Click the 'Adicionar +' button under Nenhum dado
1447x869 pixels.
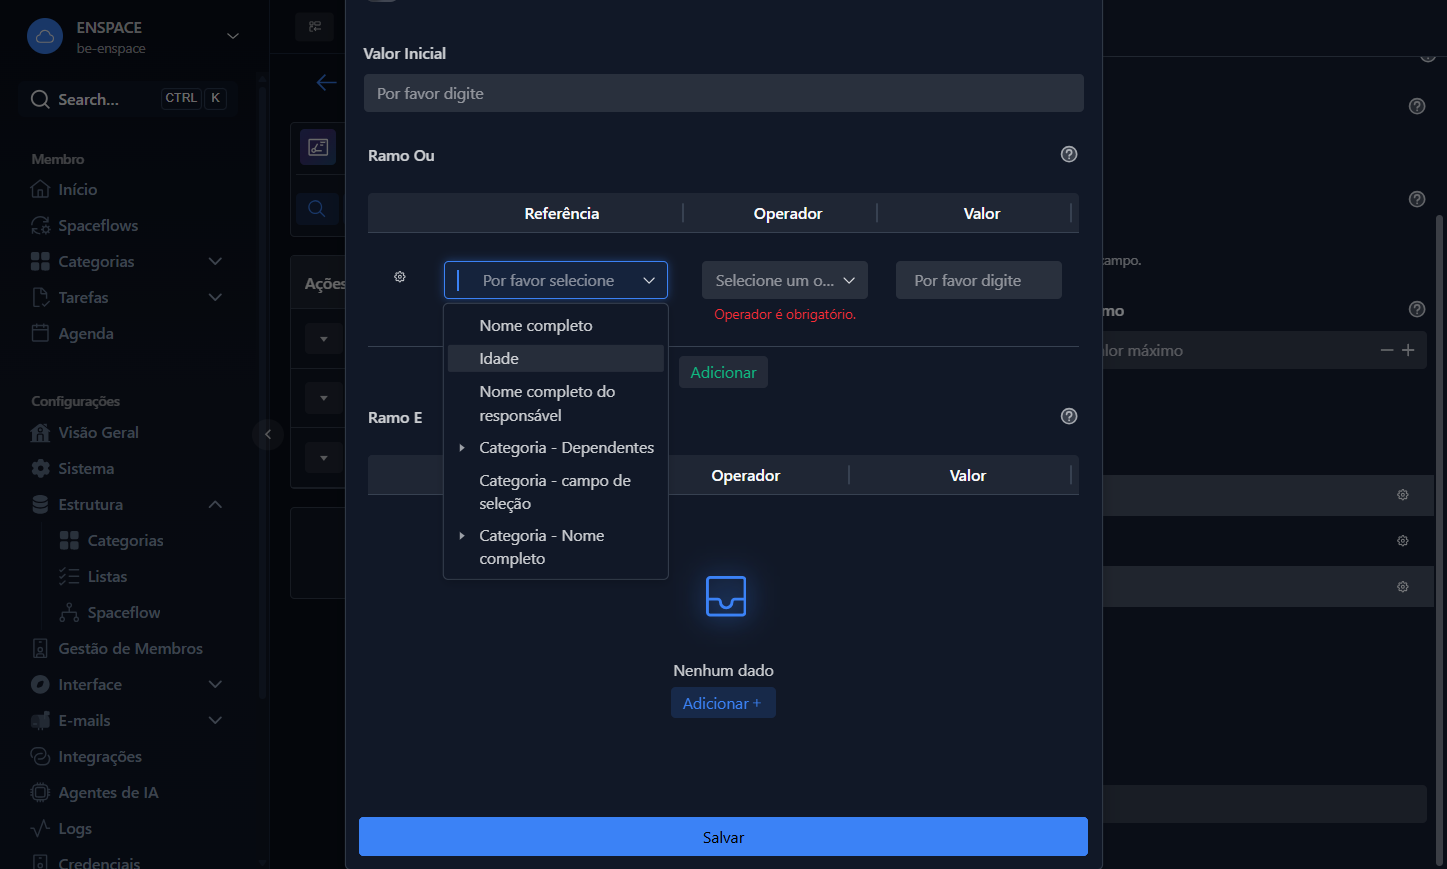tap(723, 703)
